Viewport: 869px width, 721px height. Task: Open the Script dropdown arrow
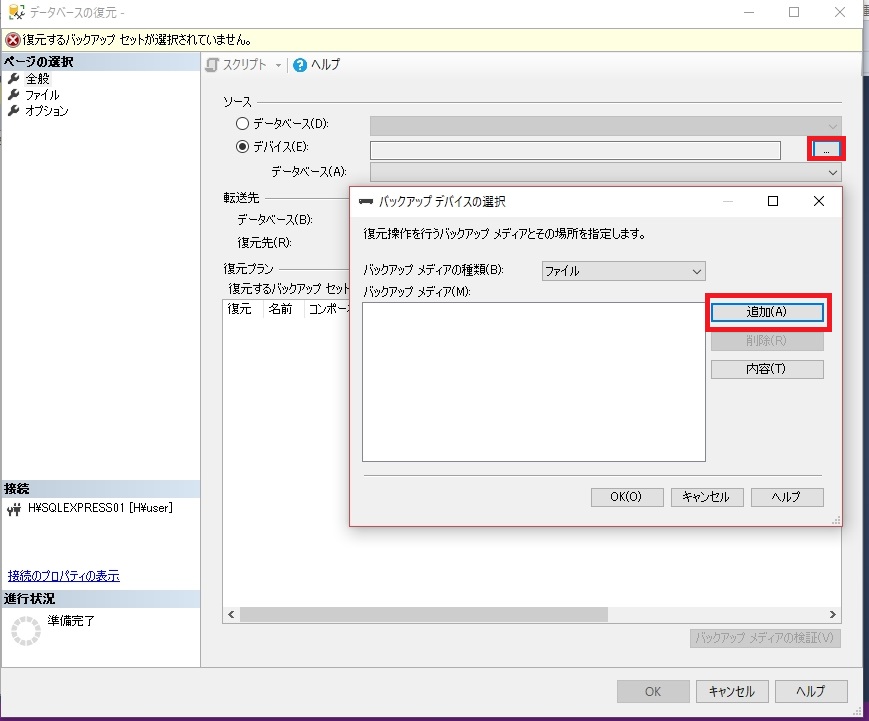(278, 65)
